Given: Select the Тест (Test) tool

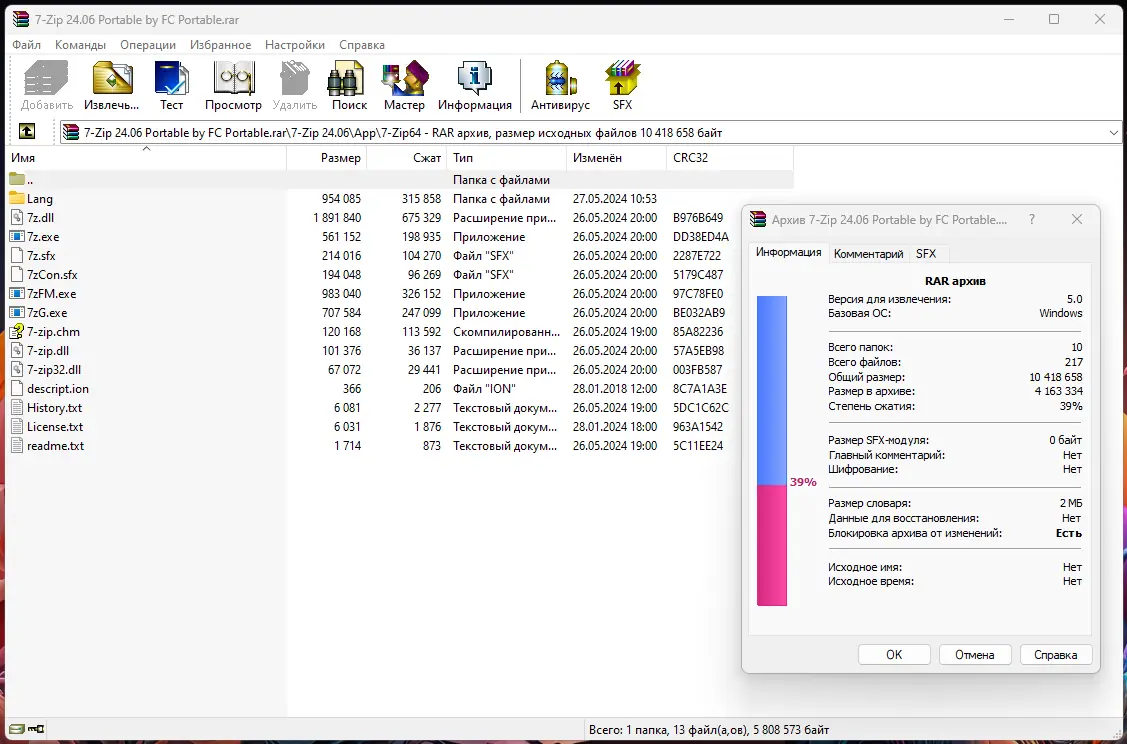Looking at the screenshot, I should (171, 84).
